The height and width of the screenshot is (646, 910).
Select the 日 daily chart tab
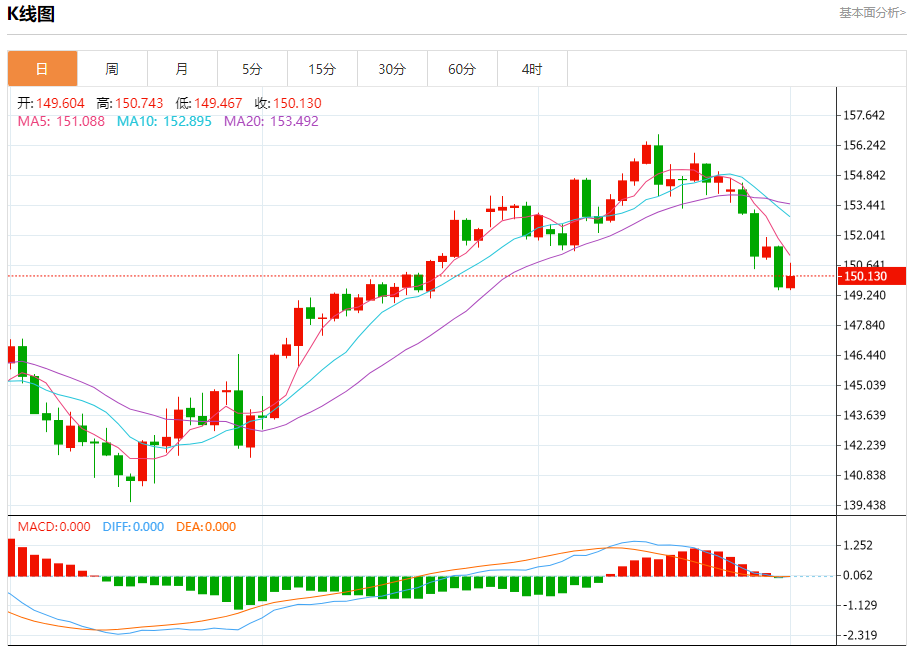[42, 69]
